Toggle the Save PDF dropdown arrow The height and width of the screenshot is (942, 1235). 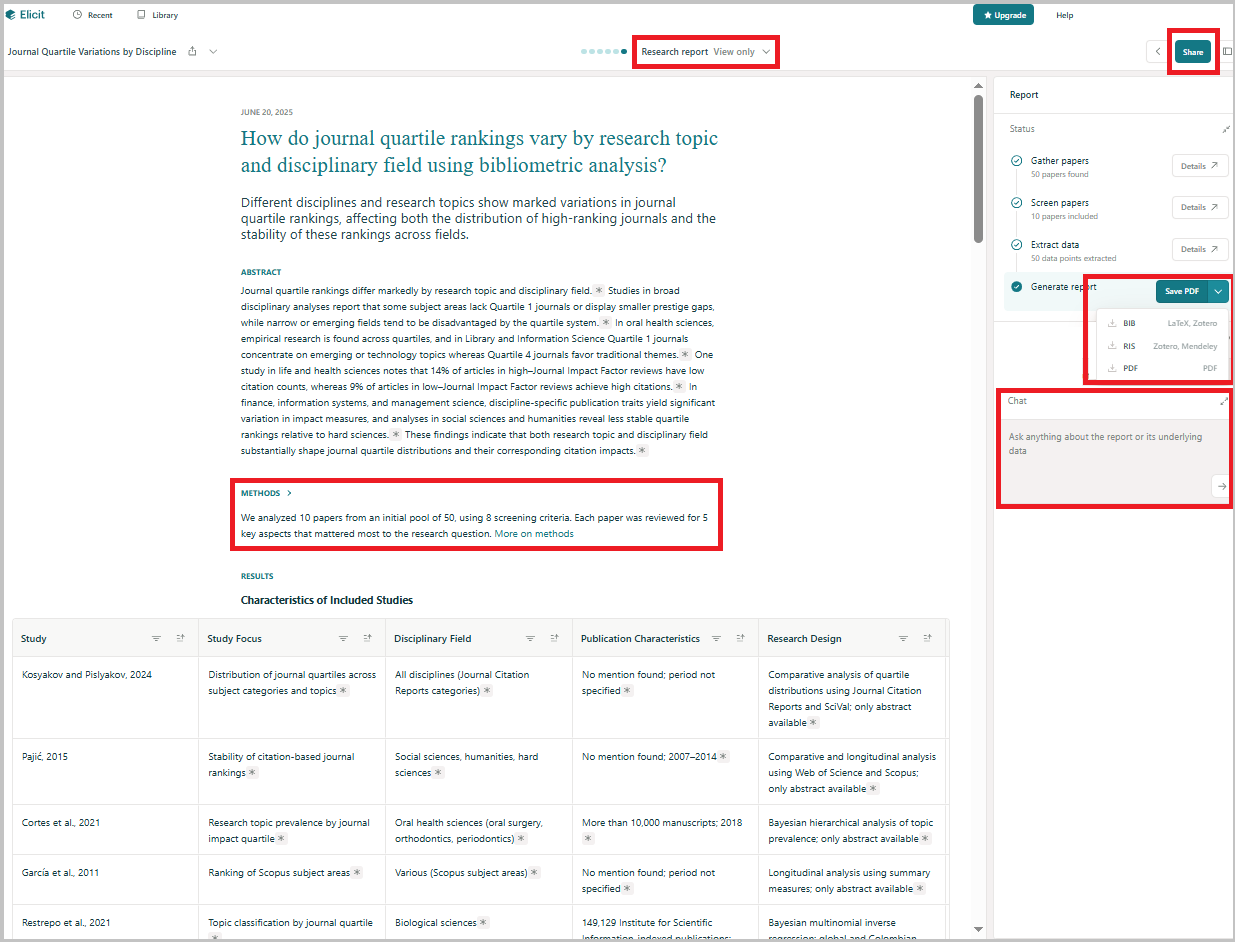click(x=1218, y=291)
